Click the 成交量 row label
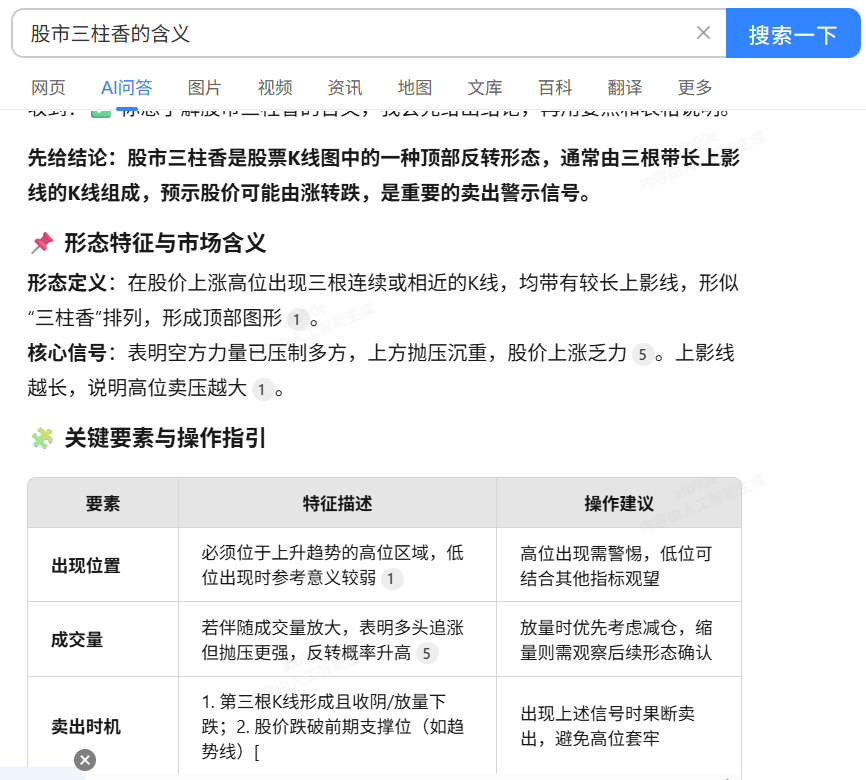 tap(77, 640)
